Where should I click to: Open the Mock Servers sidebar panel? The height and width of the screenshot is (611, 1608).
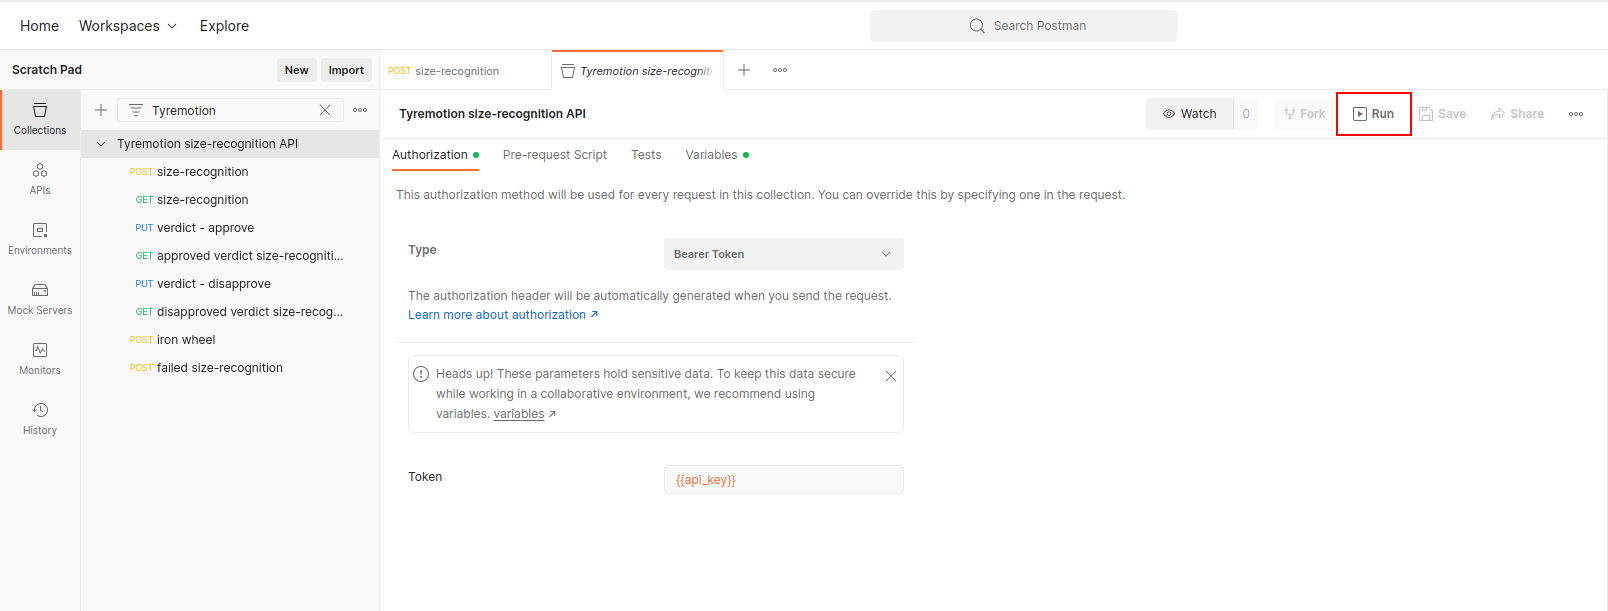pos(40,299)
